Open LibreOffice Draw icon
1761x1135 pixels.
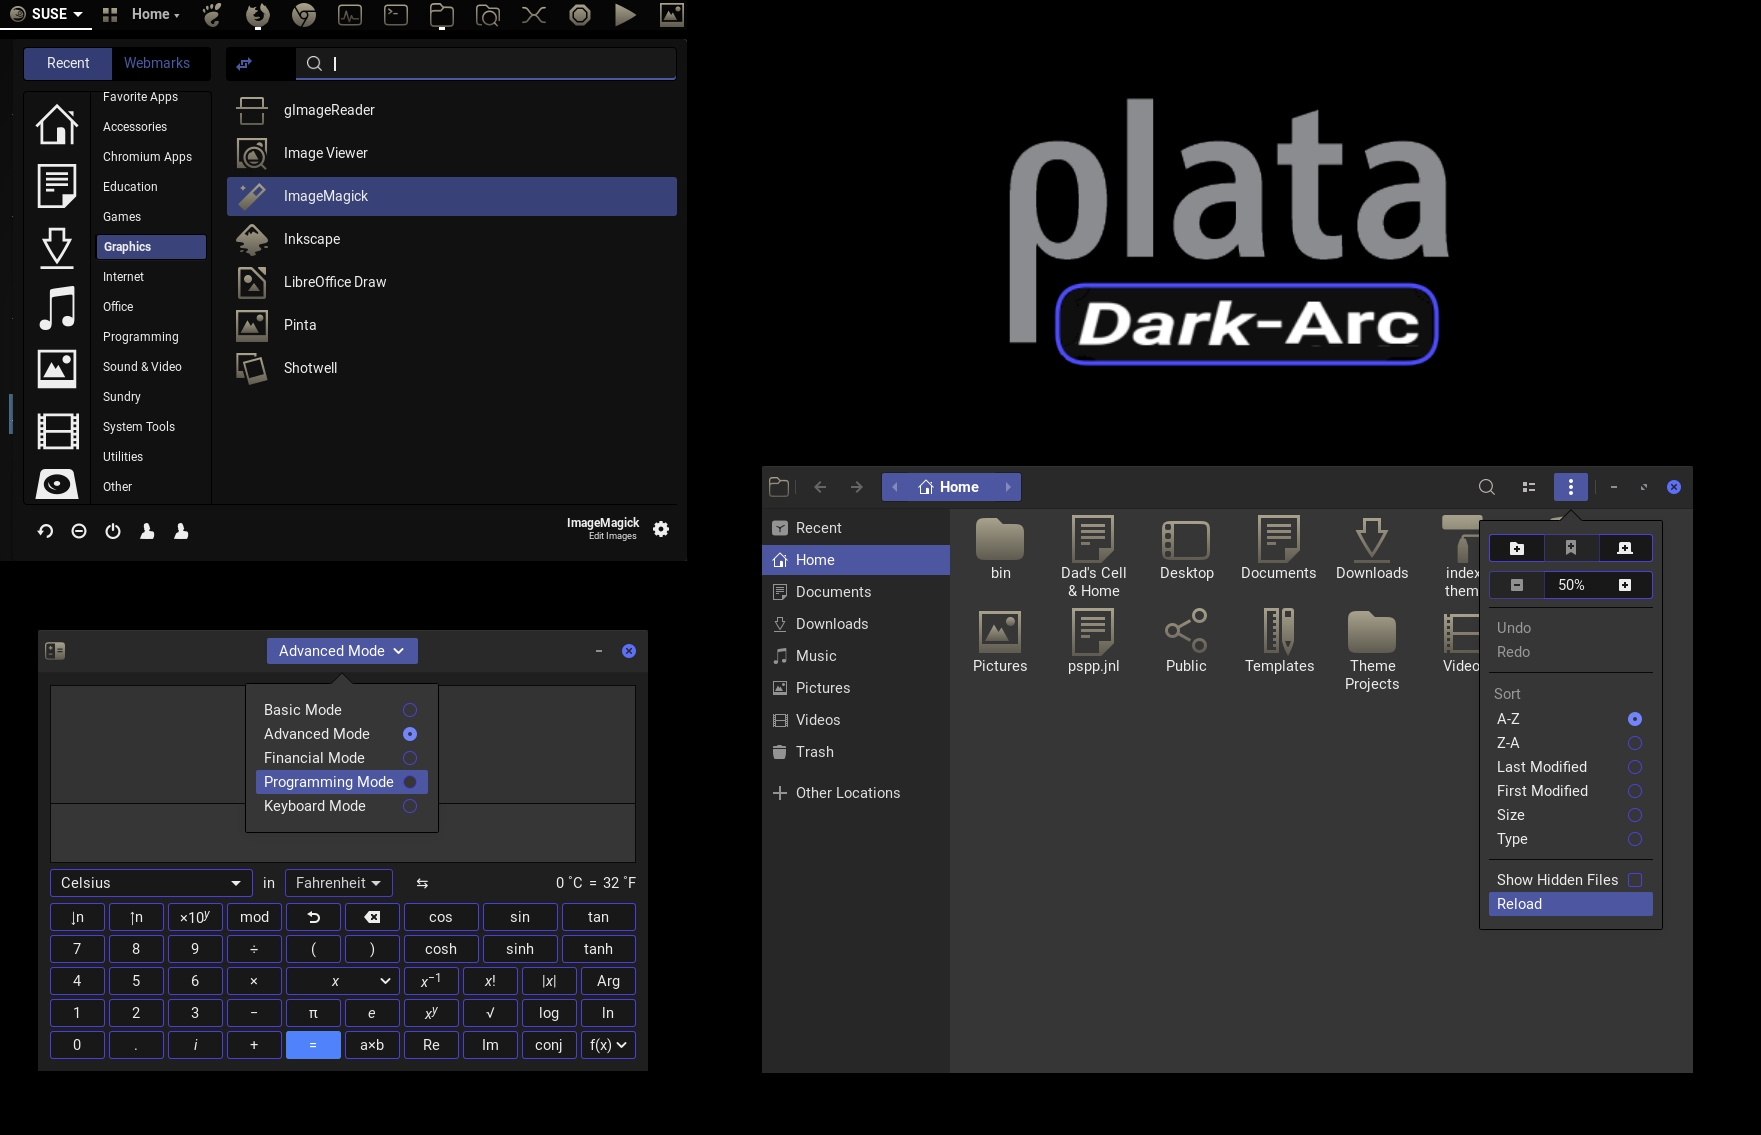click(252, 282)
